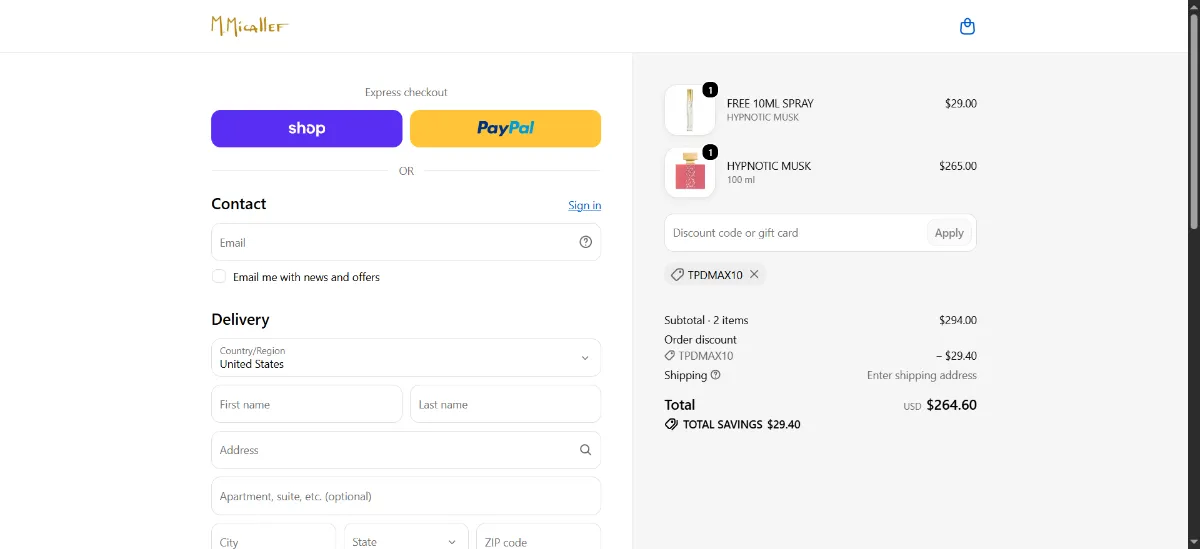Click the Express checkout label
Image resolution: width=1200 pixels, height=549 pixels.
(x=406, y=92)
